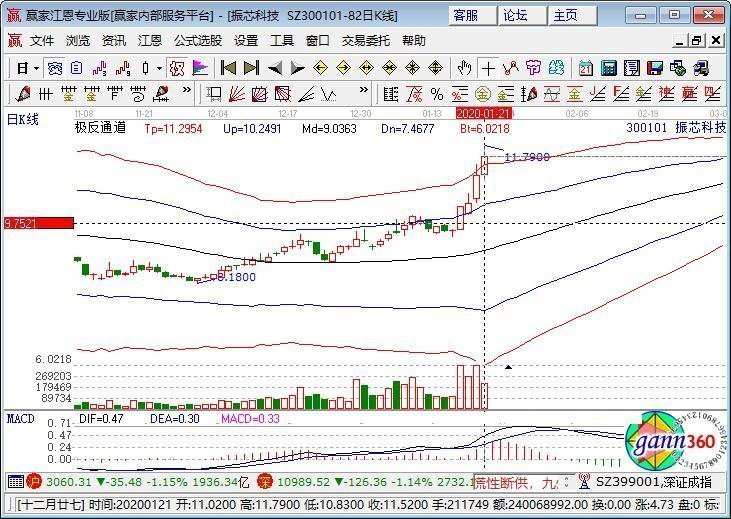Jump to last bar arrow icon
This screenshot has height=519, width=731.
[251, 69]
